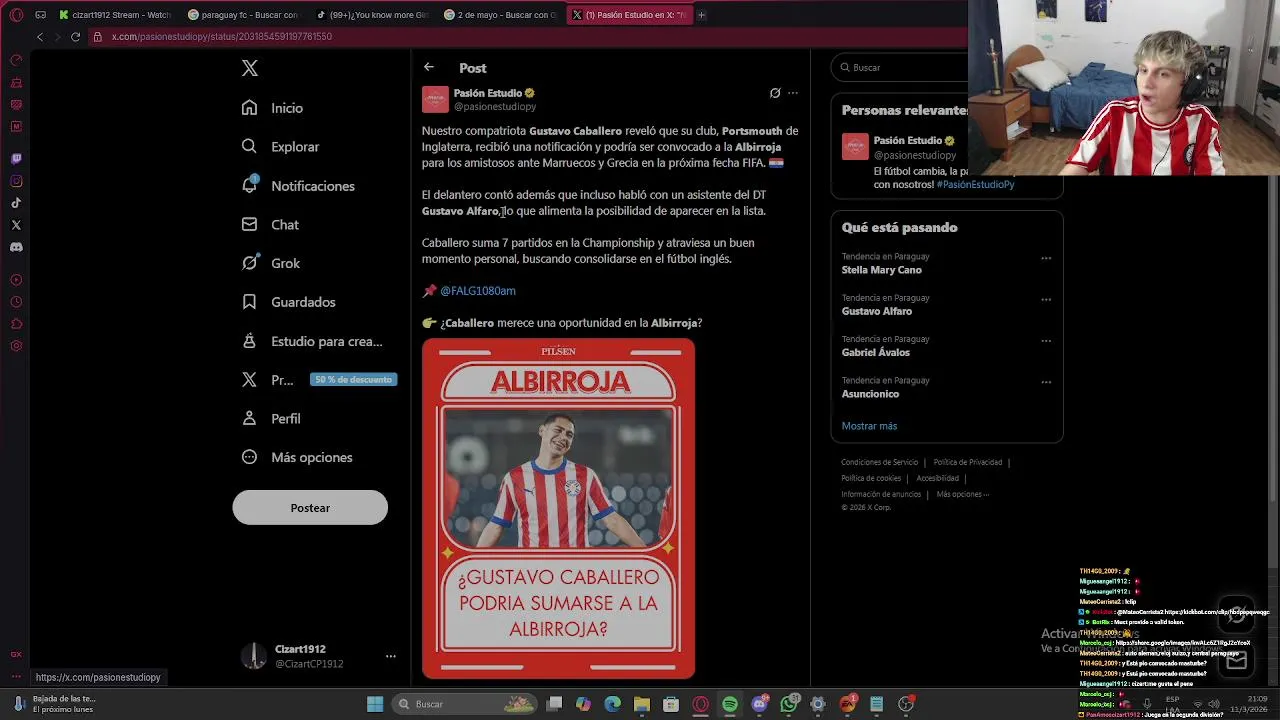Open Asuncionico trend
1280x720 pixels.
[870, 394]
